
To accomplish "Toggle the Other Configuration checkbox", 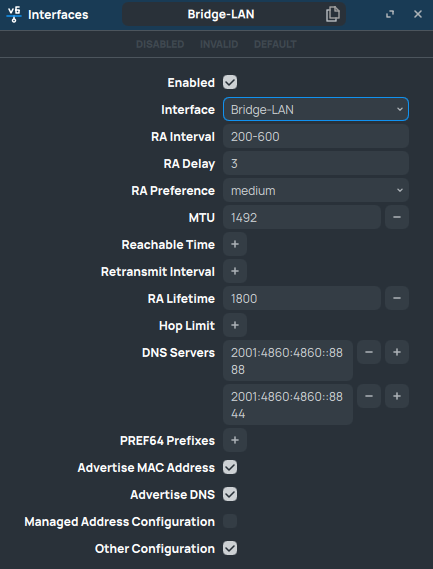I will tap(230, 548).
